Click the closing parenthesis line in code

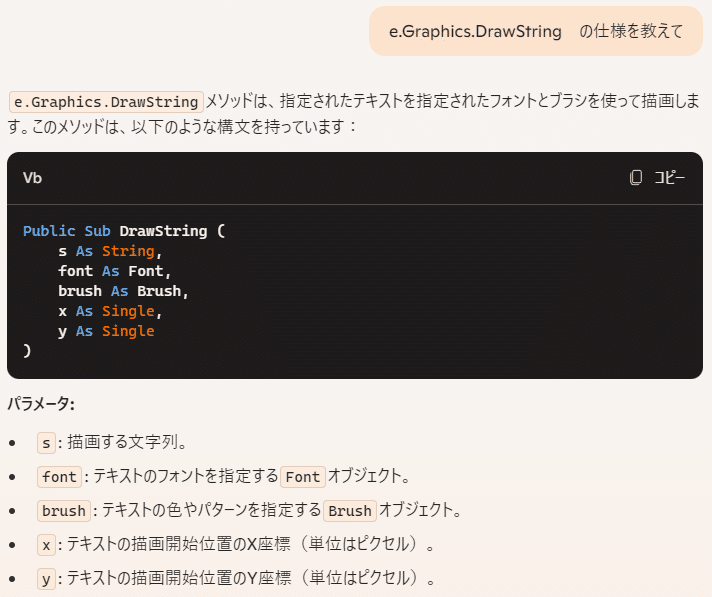27,351
